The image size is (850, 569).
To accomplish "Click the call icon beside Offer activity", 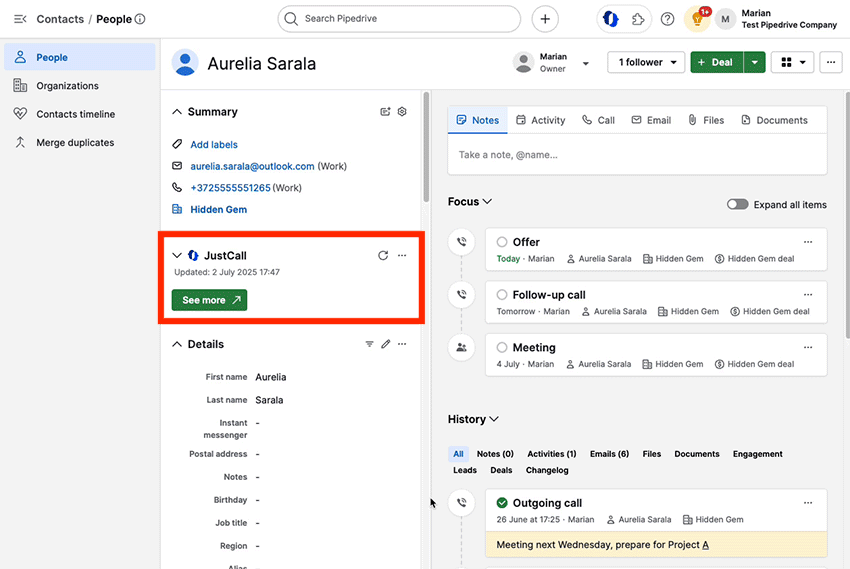I will pyautogui.click(x=461, y=242).
